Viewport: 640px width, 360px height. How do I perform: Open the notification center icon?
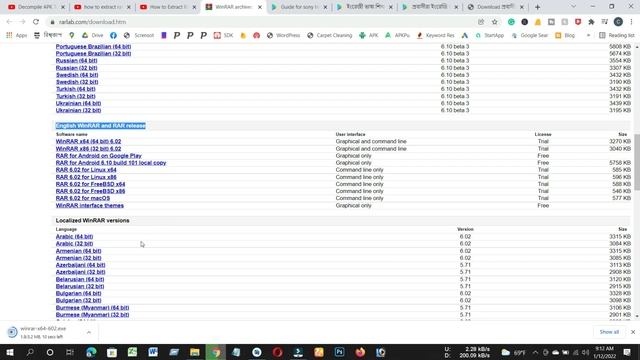coord(627,352)
